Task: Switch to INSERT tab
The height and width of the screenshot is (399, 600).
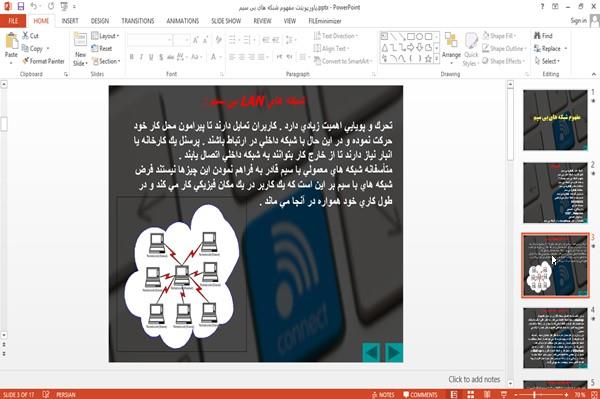Action: (x=70, y=21)
